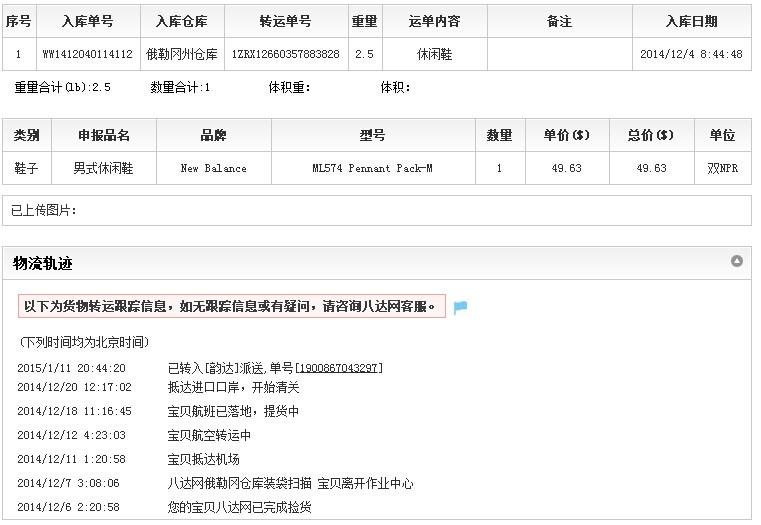Click the 备注 column header
This screenshot has height=525, width=761.
click(x=560, y=21)
